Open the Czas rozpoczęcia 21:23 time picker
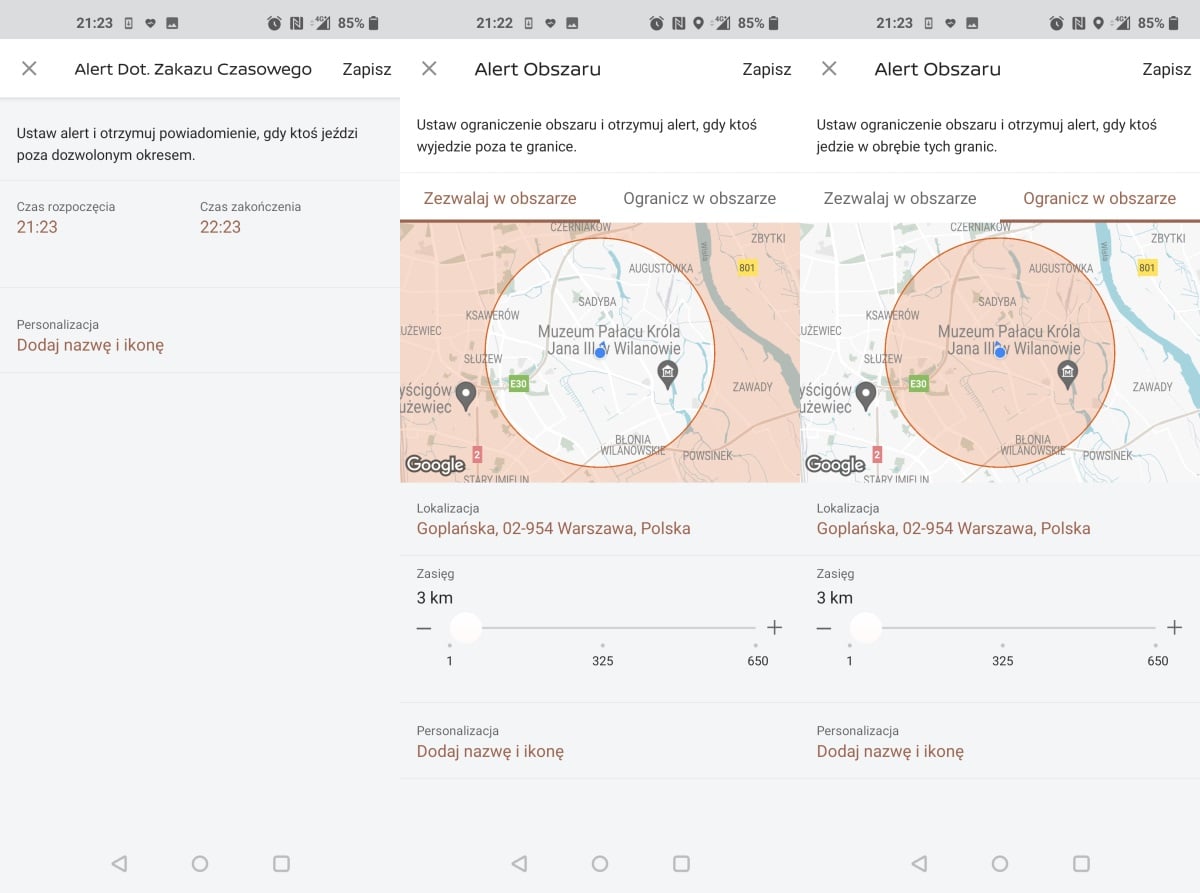Screen dimensions: 1200x893 pyautogui.click(x=37, y=227)
